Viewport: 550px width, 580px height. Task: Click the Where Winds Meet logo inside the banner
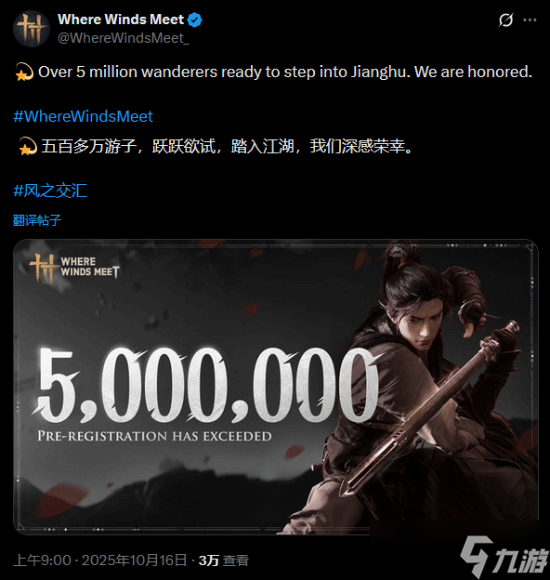[x=74, y=268]
